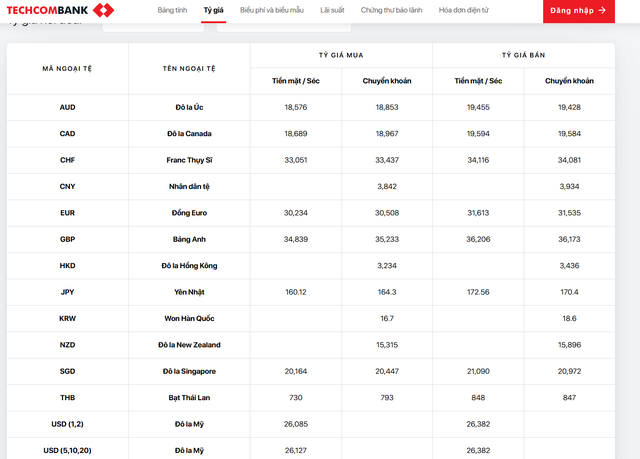Click AUD cash sell rate 19,455
The height and width of the screenshot is (459, 640).
[478, 107]
